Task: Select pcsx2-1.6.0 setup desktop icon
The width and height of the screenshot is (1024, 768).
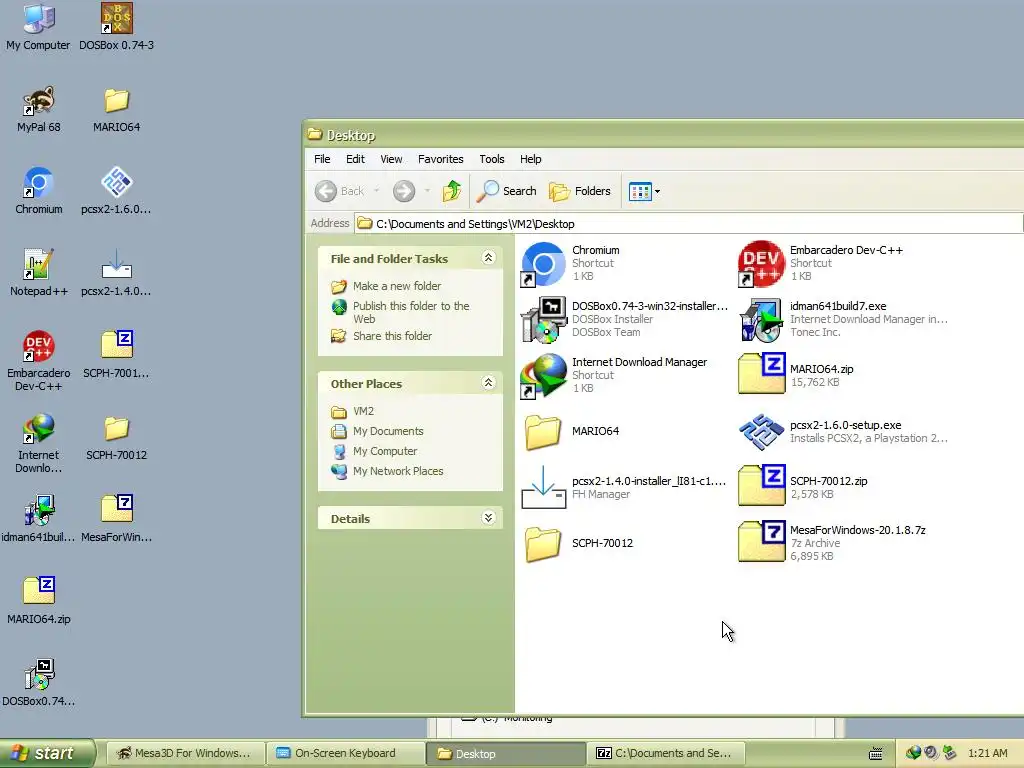Action: pyautogui.click(x=116, y=191)
